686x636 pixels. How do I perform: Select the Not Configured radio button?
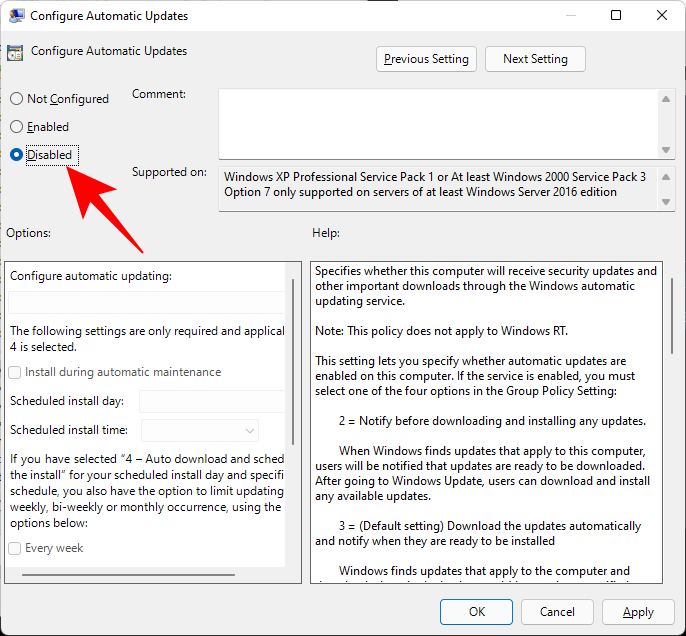16,99
